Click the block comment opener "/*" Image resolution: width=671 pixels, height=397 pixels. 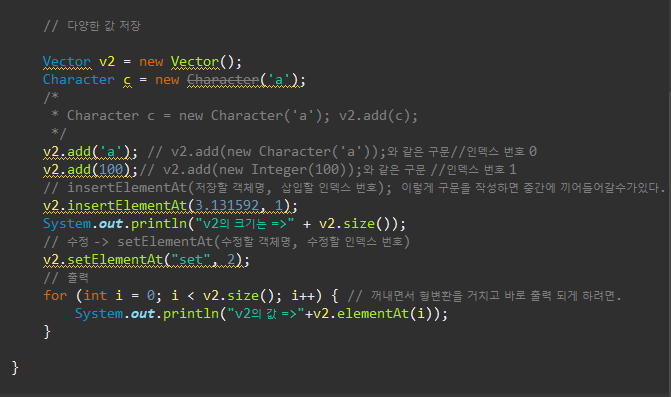pyautogui.click(x=51, y=98)
